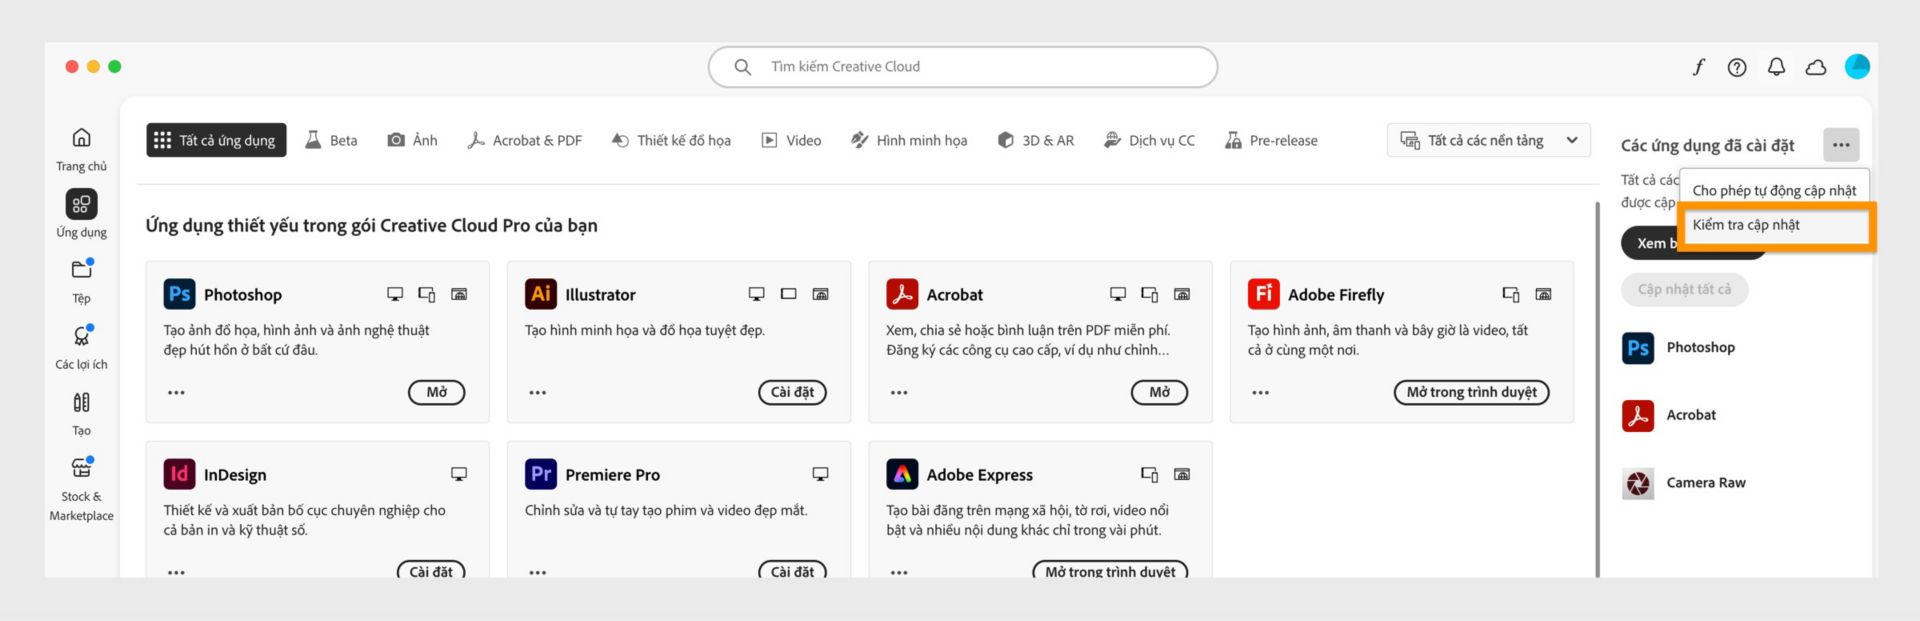
Task: Open more options on Acrobat card
Action: click(x=899, y=392)
